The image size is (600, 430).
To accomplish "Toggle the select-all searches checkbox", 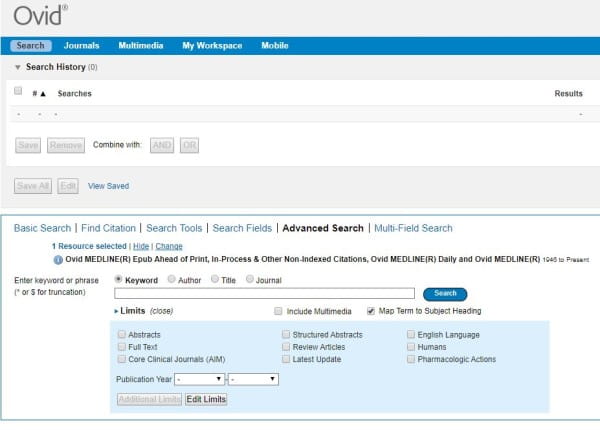I will (18, 91).
